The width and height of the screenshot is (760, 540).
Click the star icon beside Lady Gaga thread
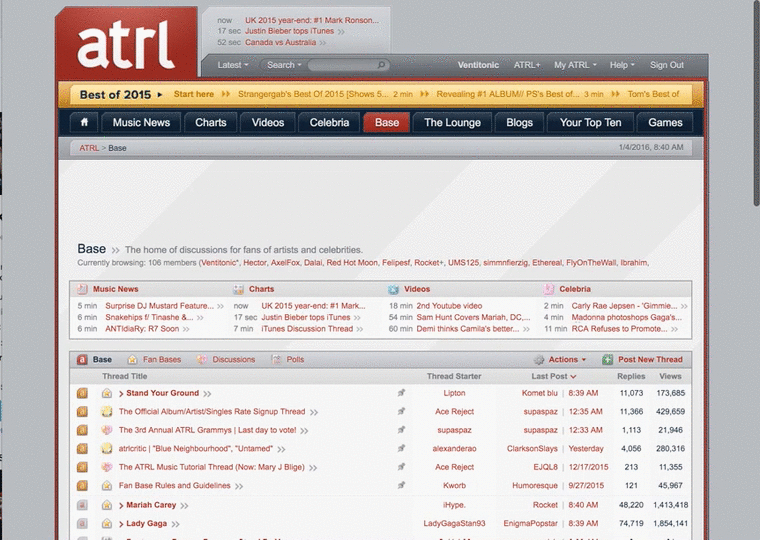[107, 524]
